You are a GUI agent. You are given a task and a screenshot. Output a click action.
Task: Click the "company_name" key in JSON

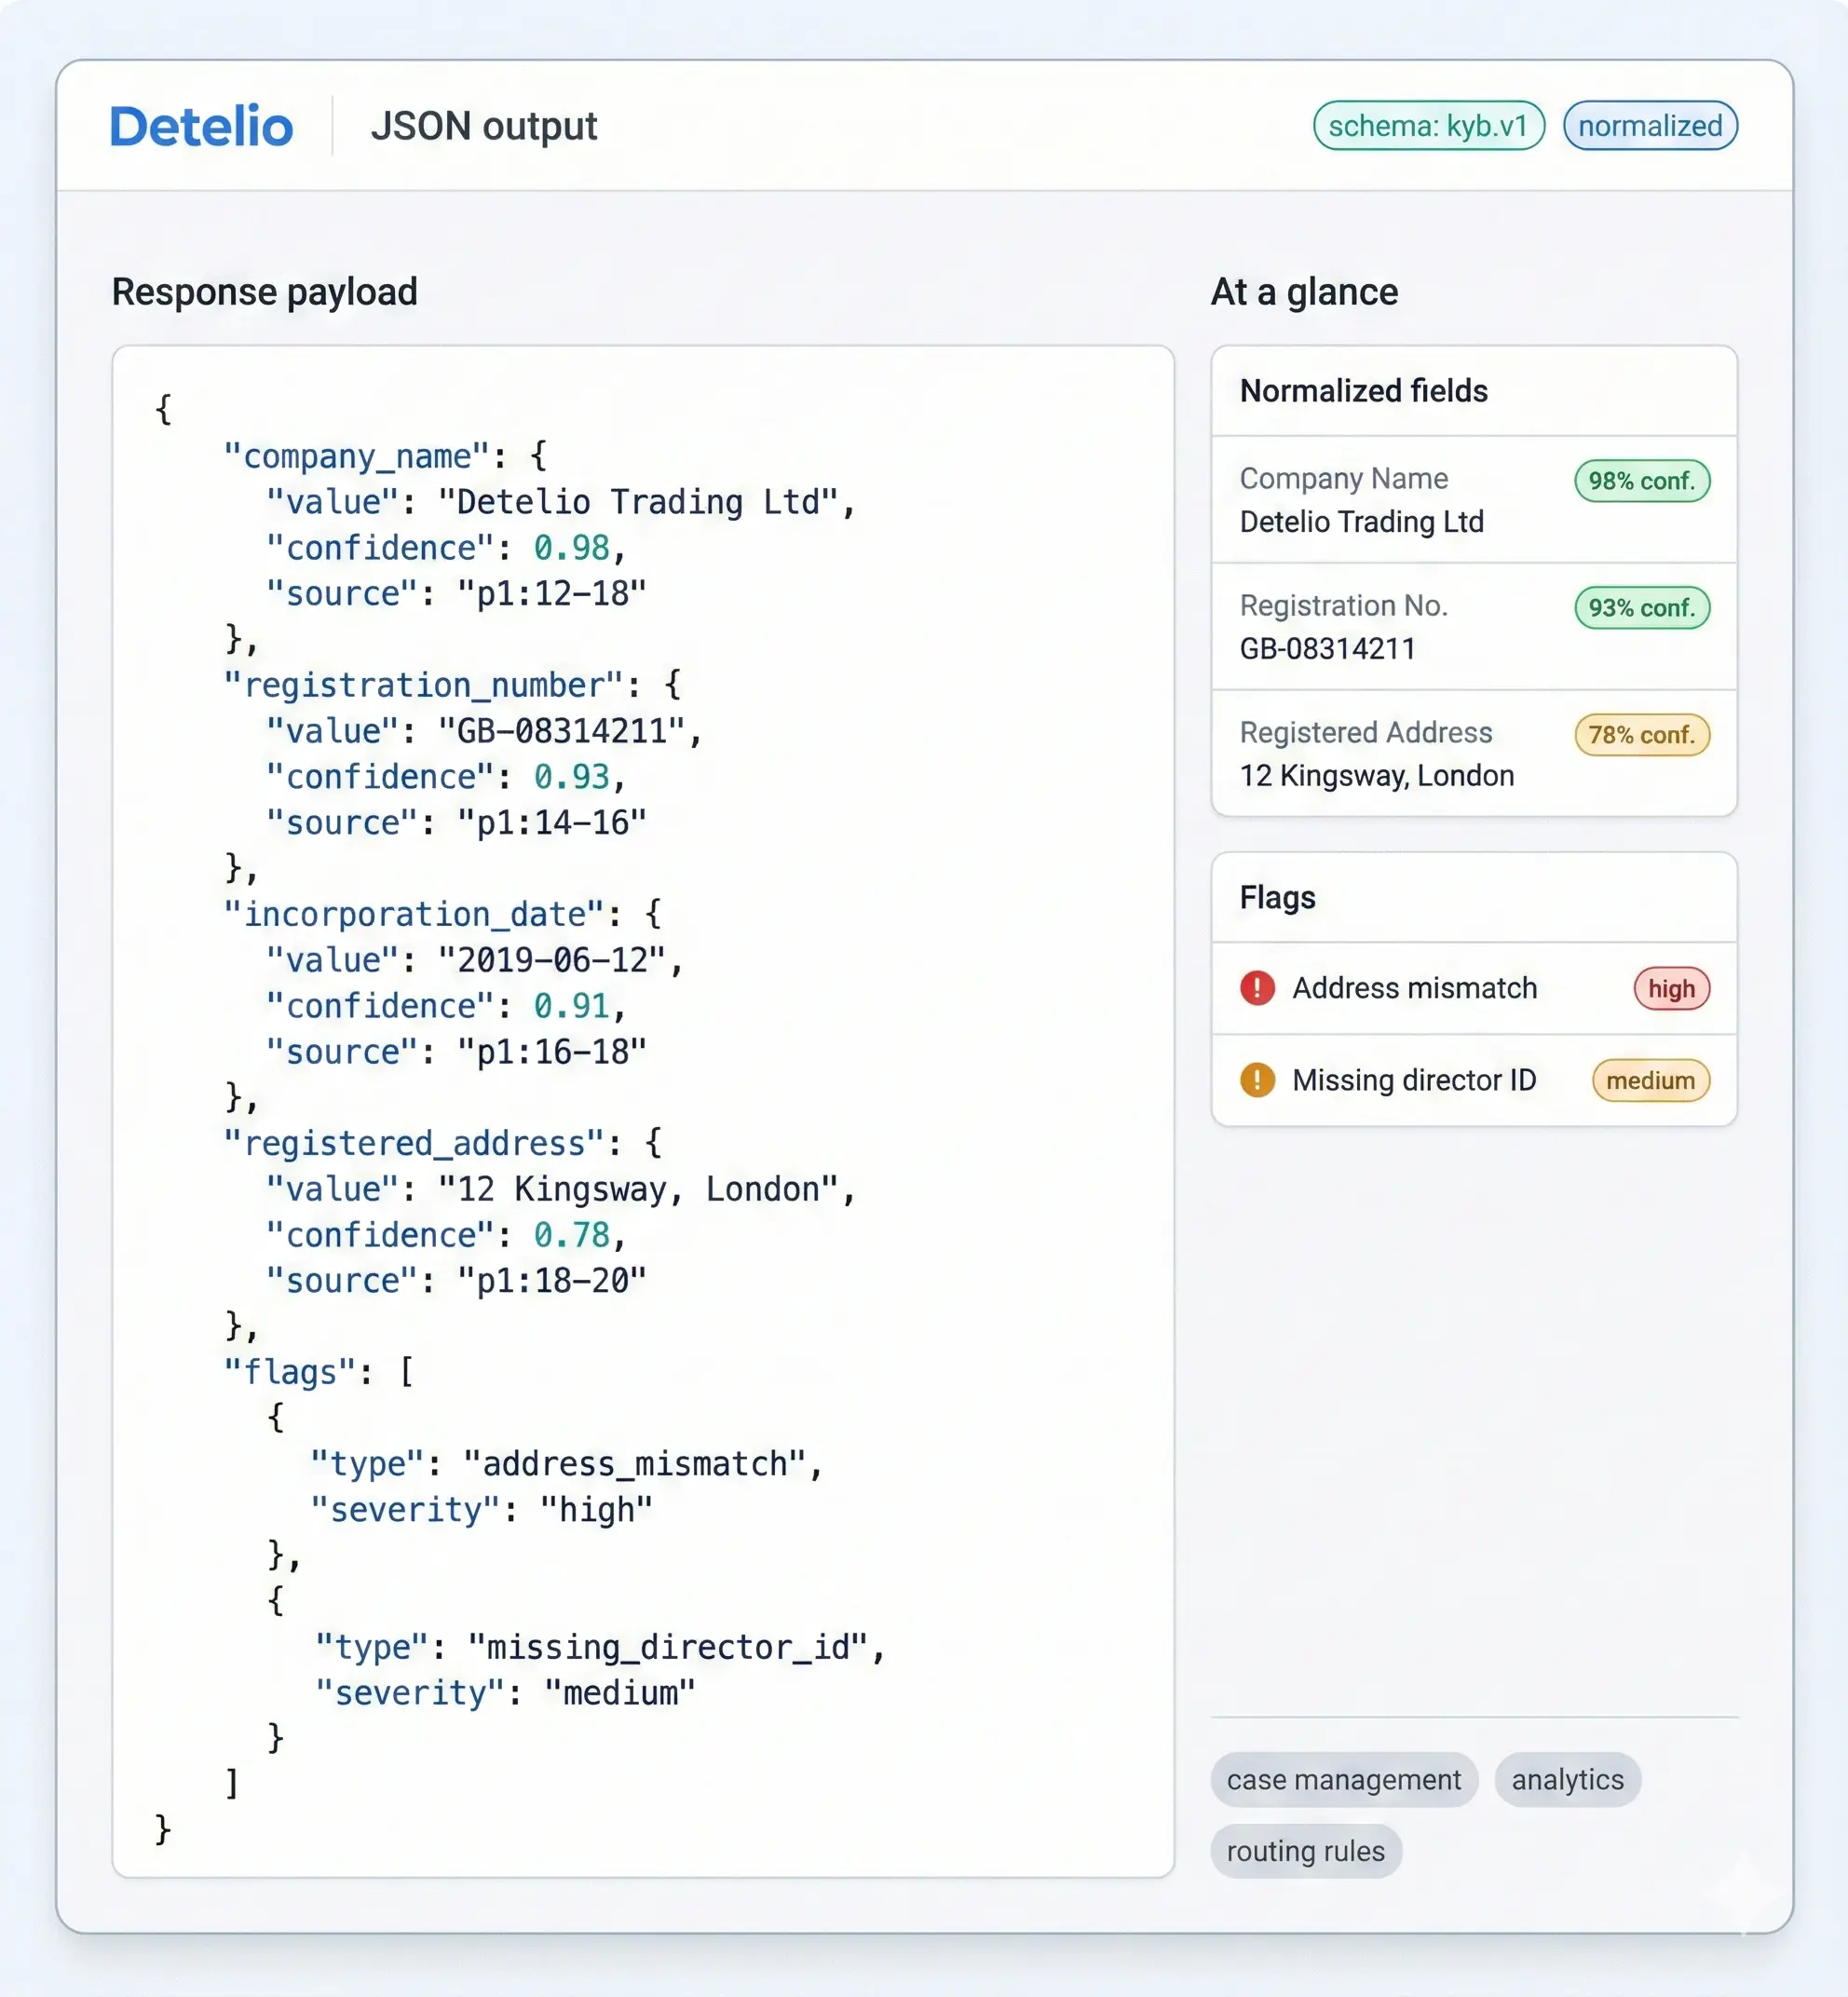pos(357,457)
